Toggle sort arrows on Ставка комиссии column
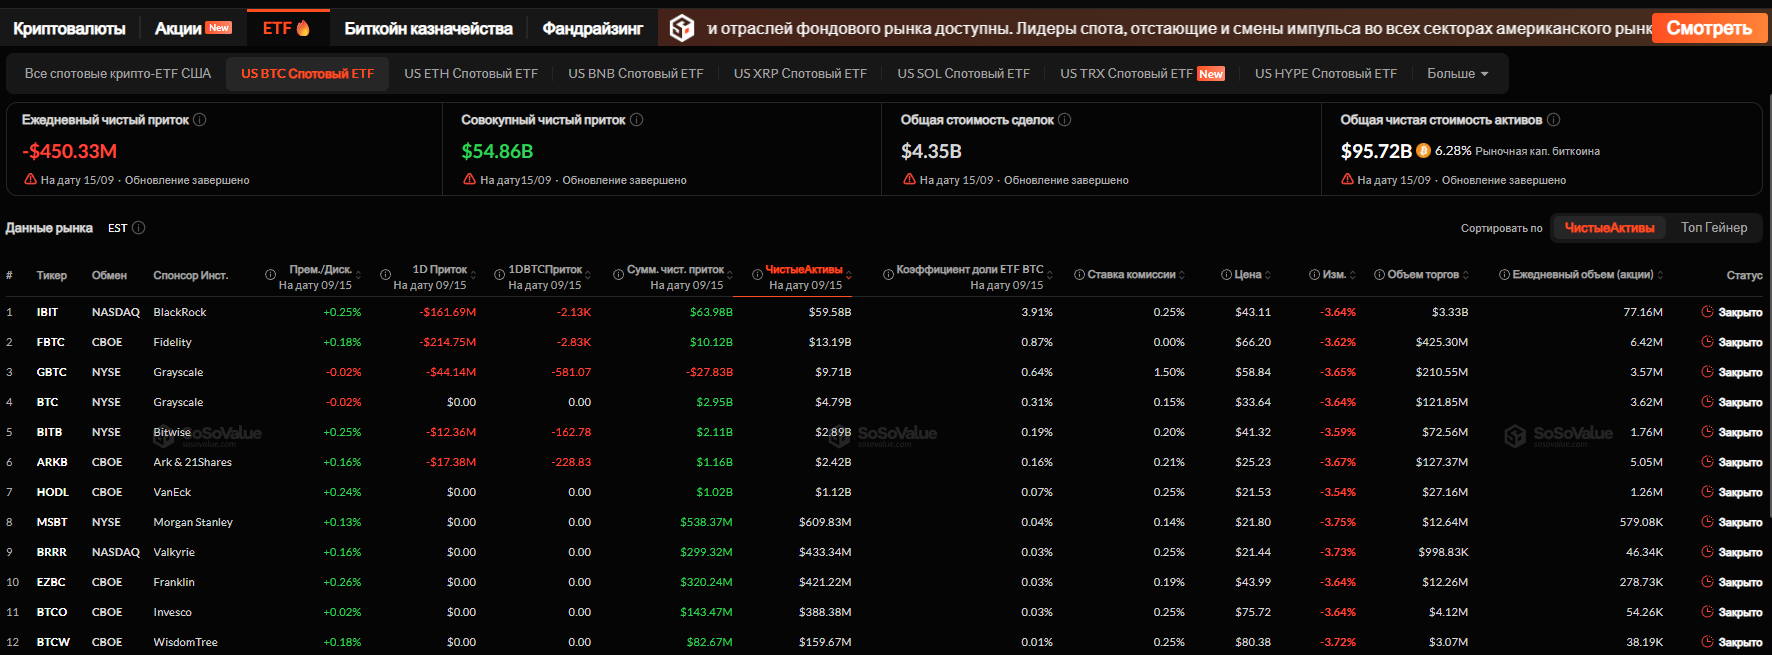The width and height of the screenshot is (1772, 655). pyautogui.click(x=1182, y=275)
